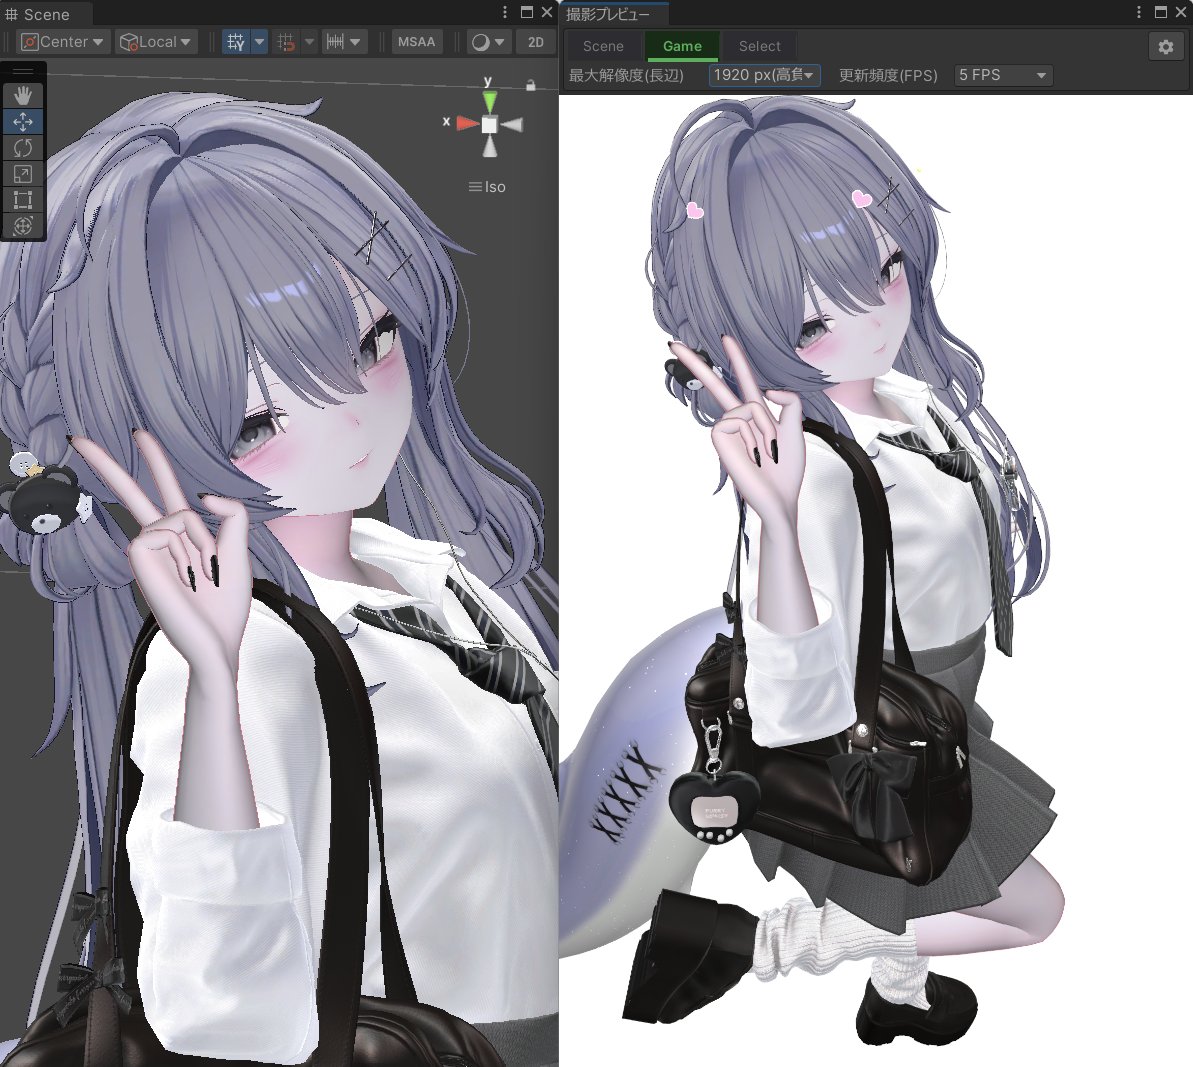Viewport: 1193px width, 1067px height.
Task: Select the Scale tool
Action: point(23,174)
